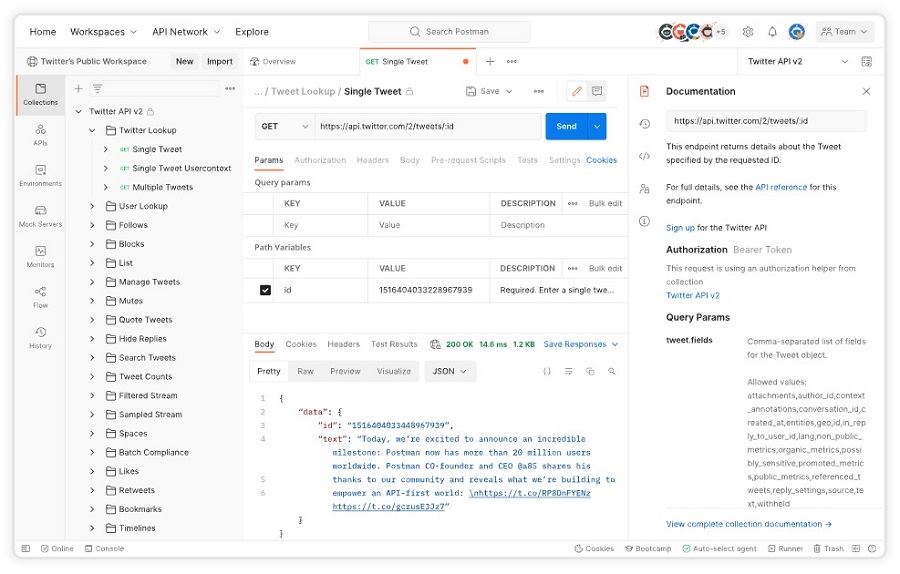Open the JSON format dropdown
This screenshot has height=574, width=900.
[450, 371]
